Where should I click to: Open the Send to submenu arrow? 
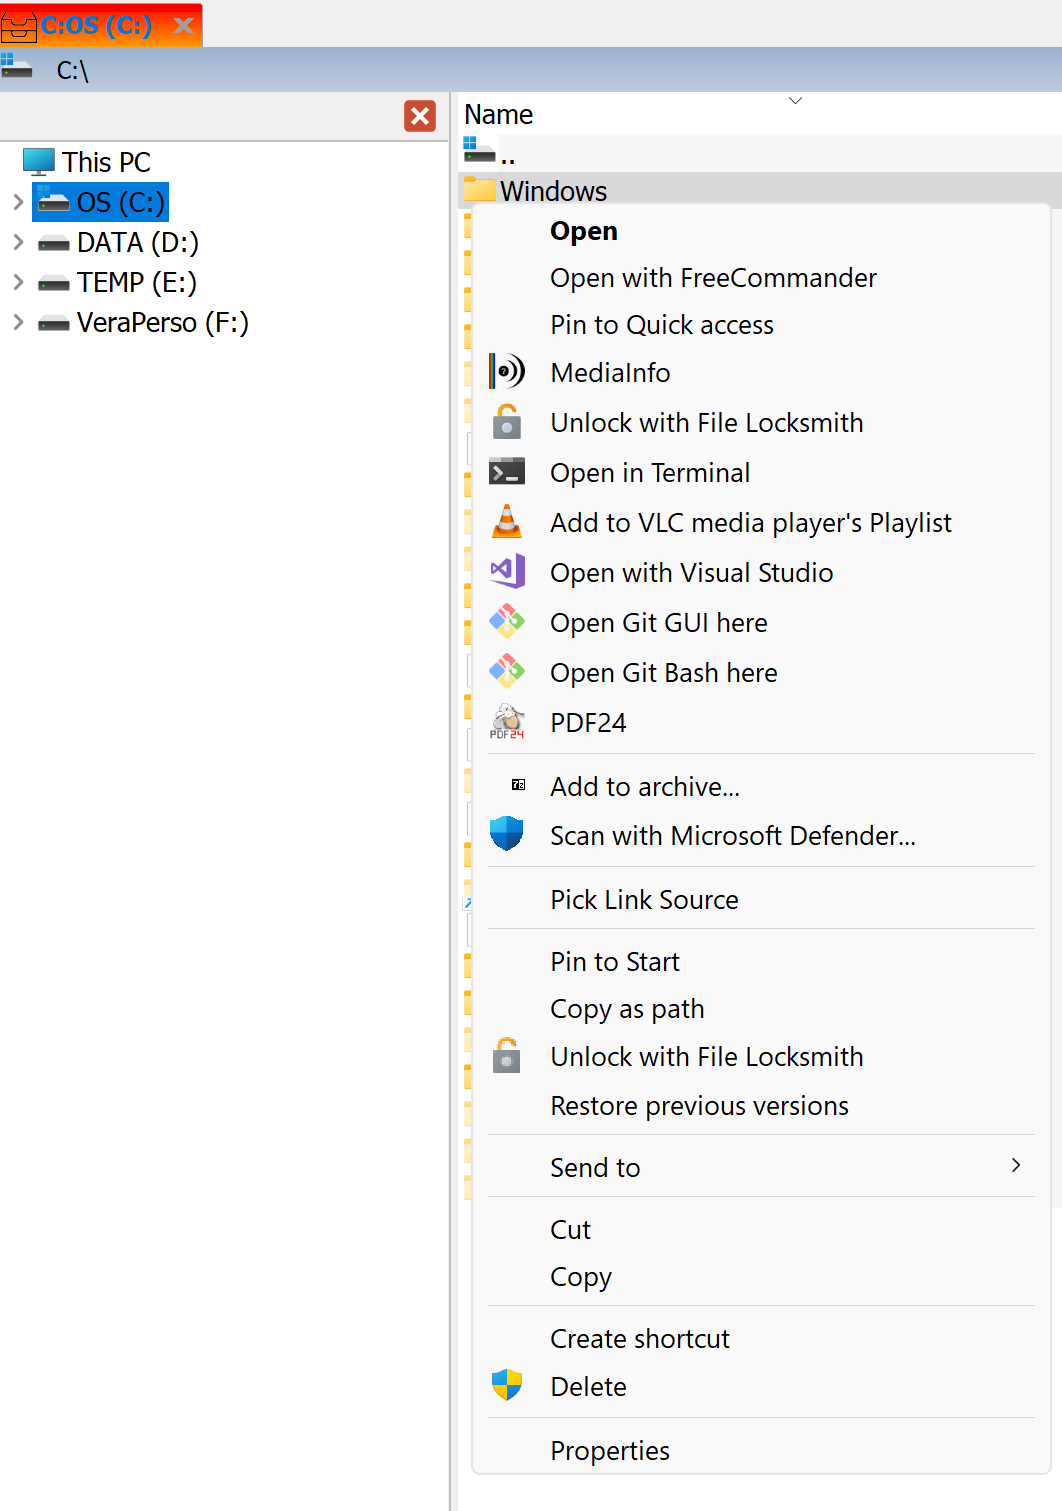click(1016, 1165)
